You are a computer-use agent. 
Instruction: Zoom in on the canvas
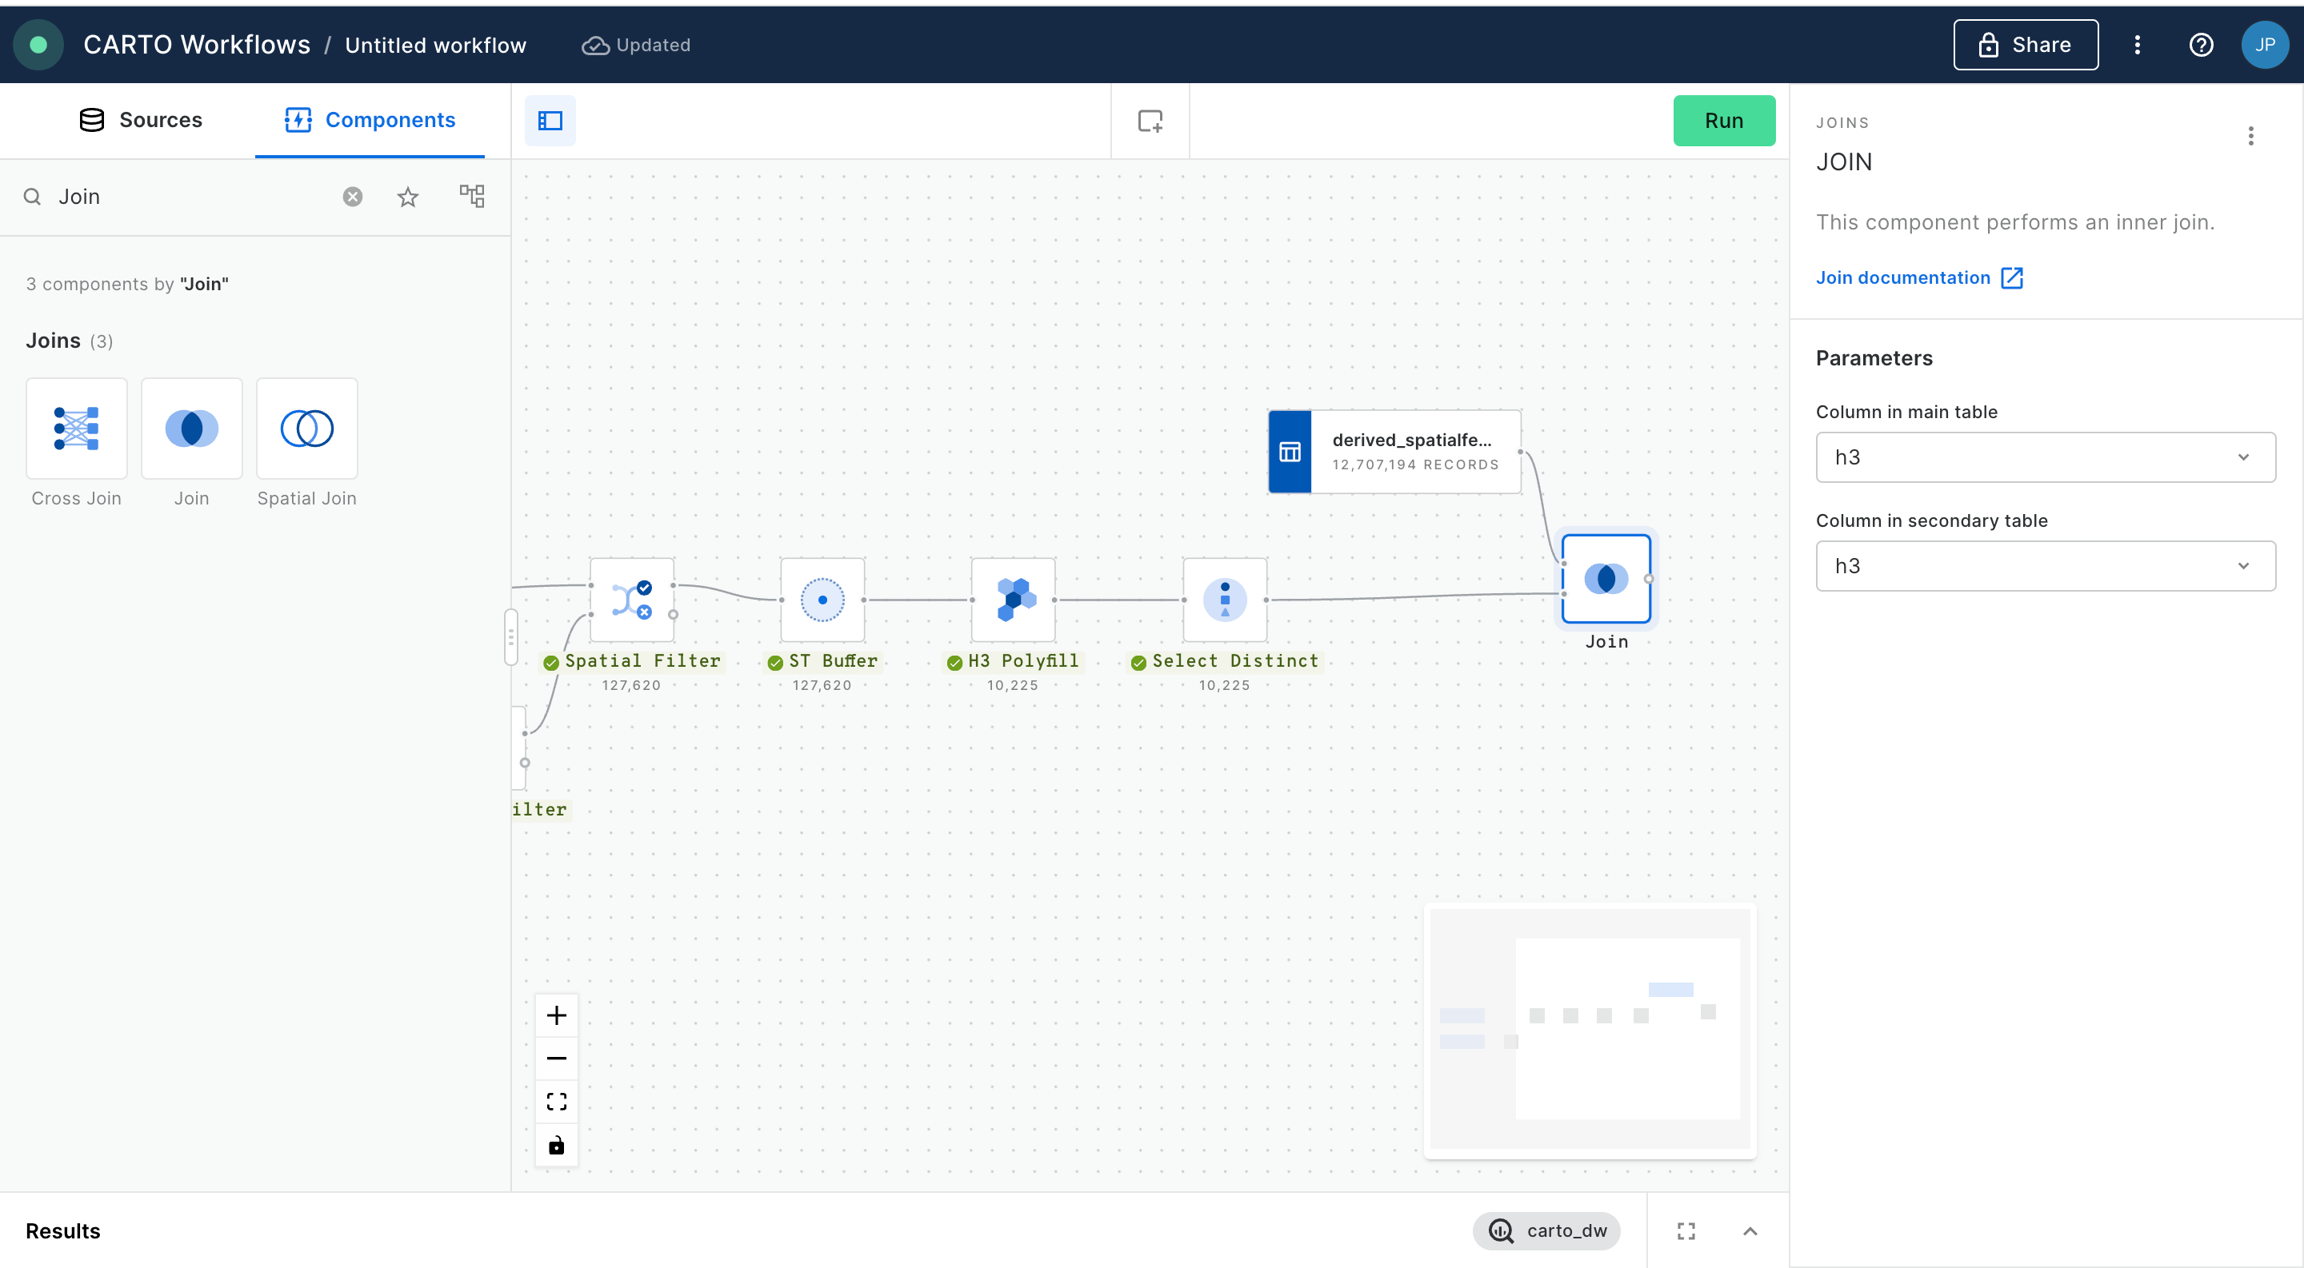(x=557, y=1016)
